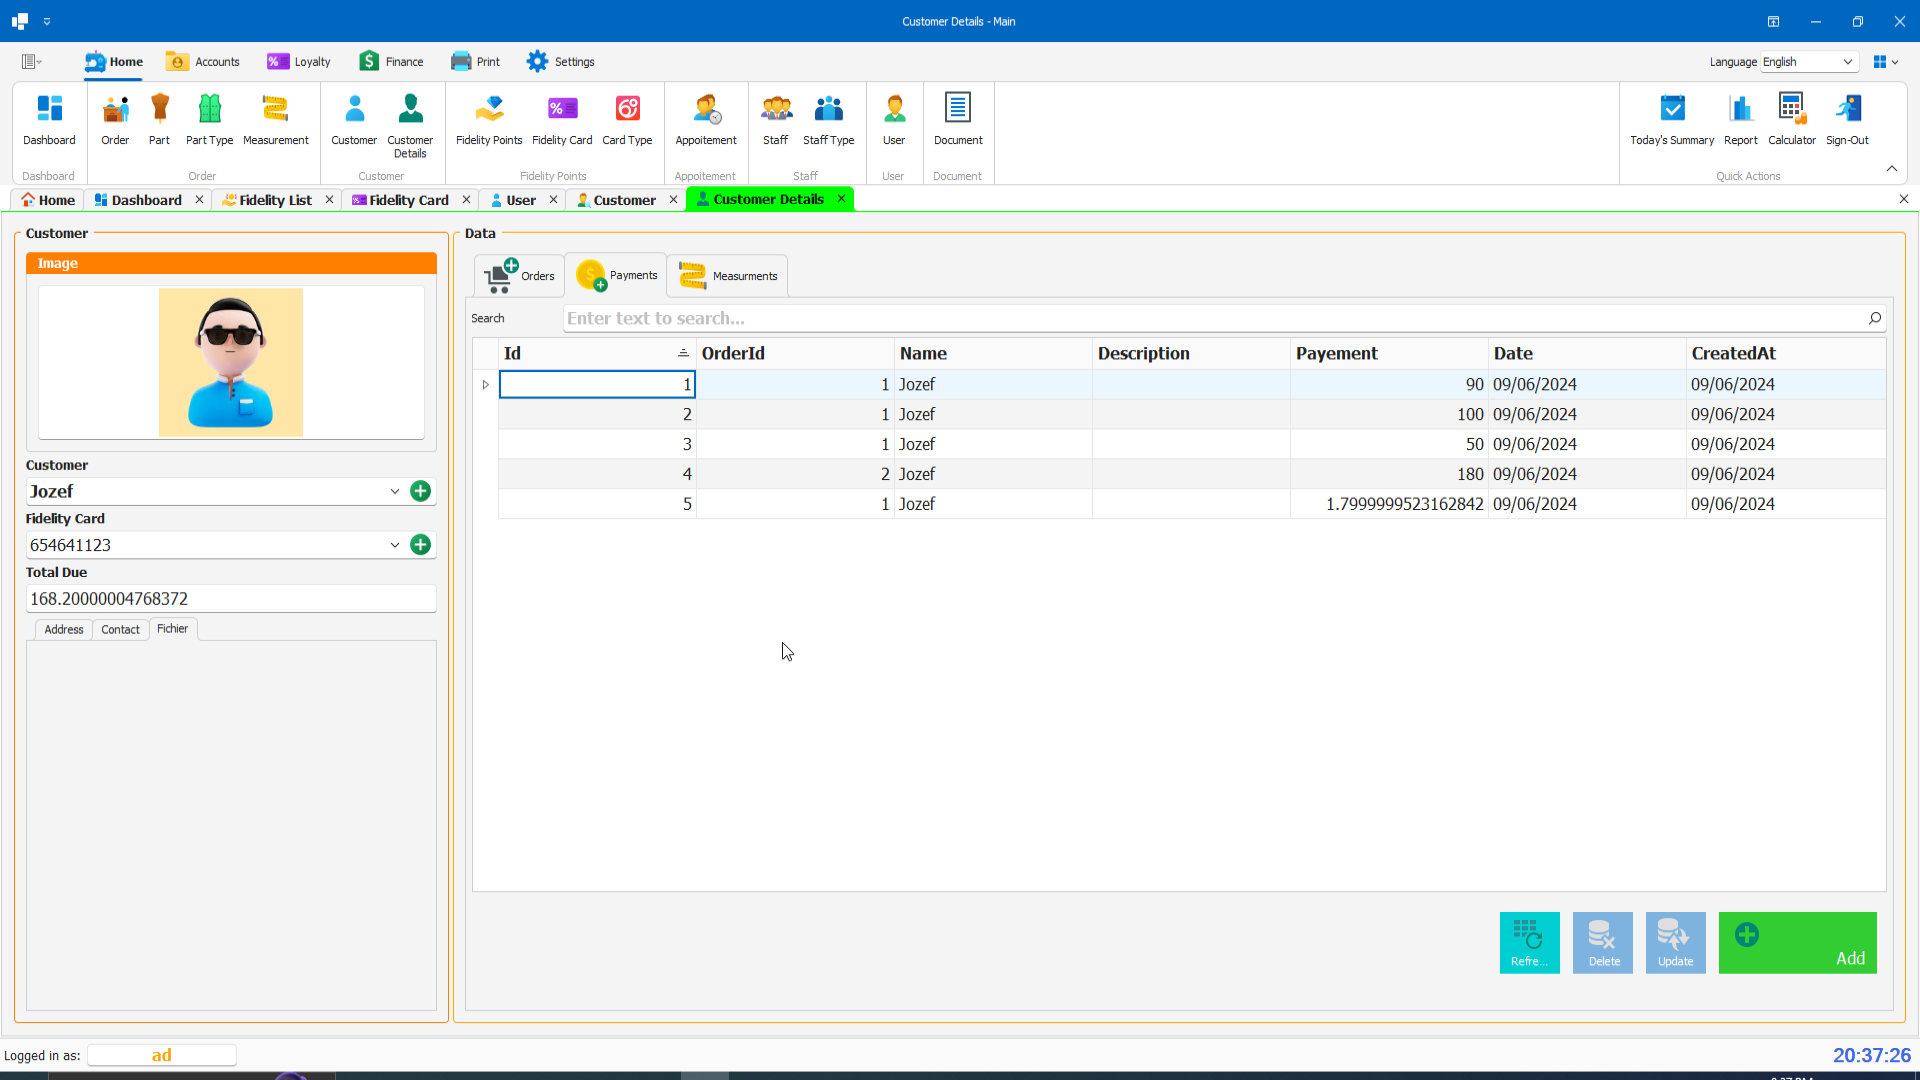Click green plus next to Fidelity Card
Viewport: 1920px width, 1080px height.
point(421,545)
